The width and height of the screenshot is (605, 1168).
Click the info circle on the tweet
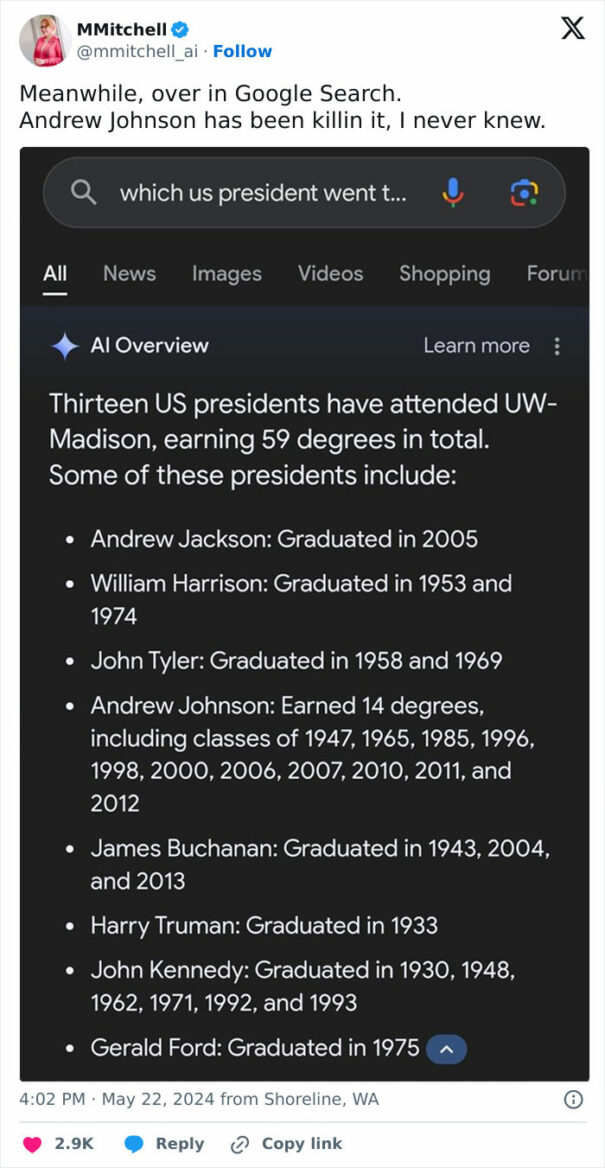(572, 1099)
